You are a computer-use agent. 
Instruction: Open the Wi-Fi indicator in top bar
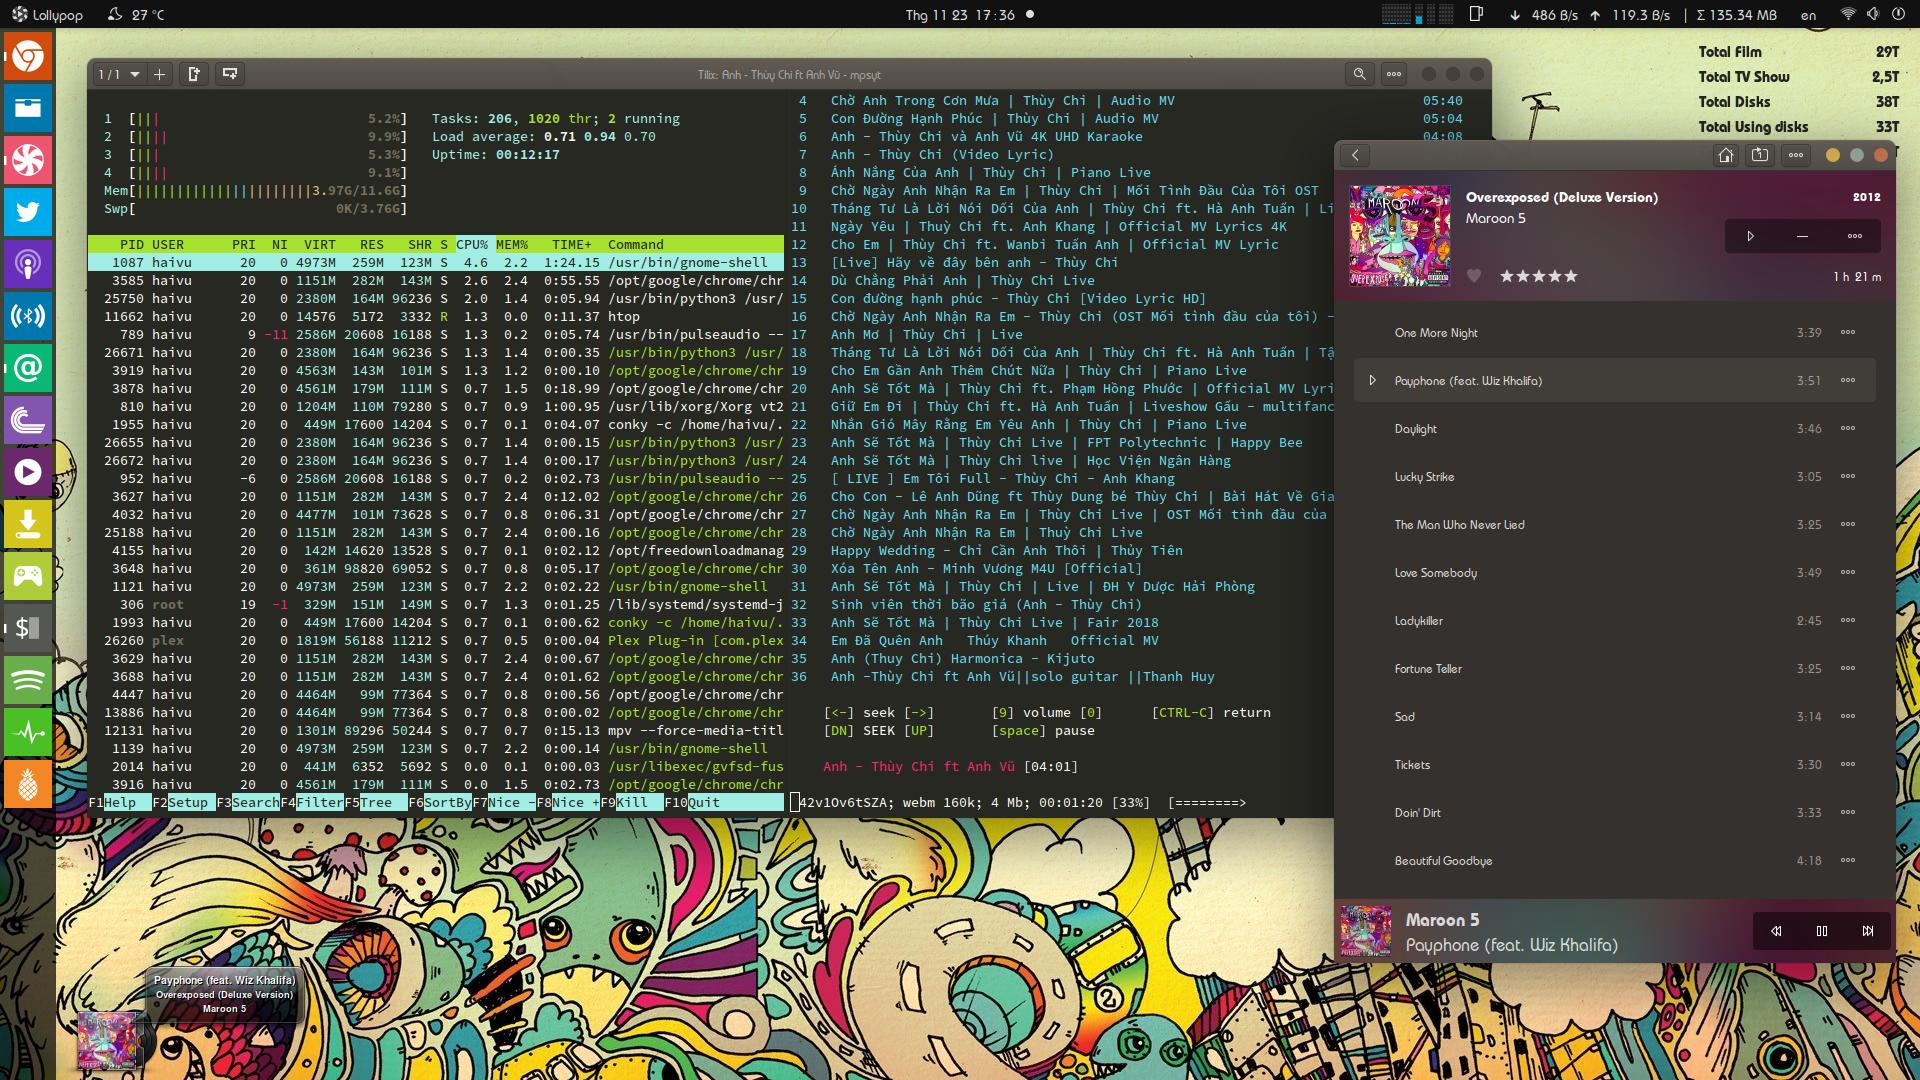[x=1848, y=14]
